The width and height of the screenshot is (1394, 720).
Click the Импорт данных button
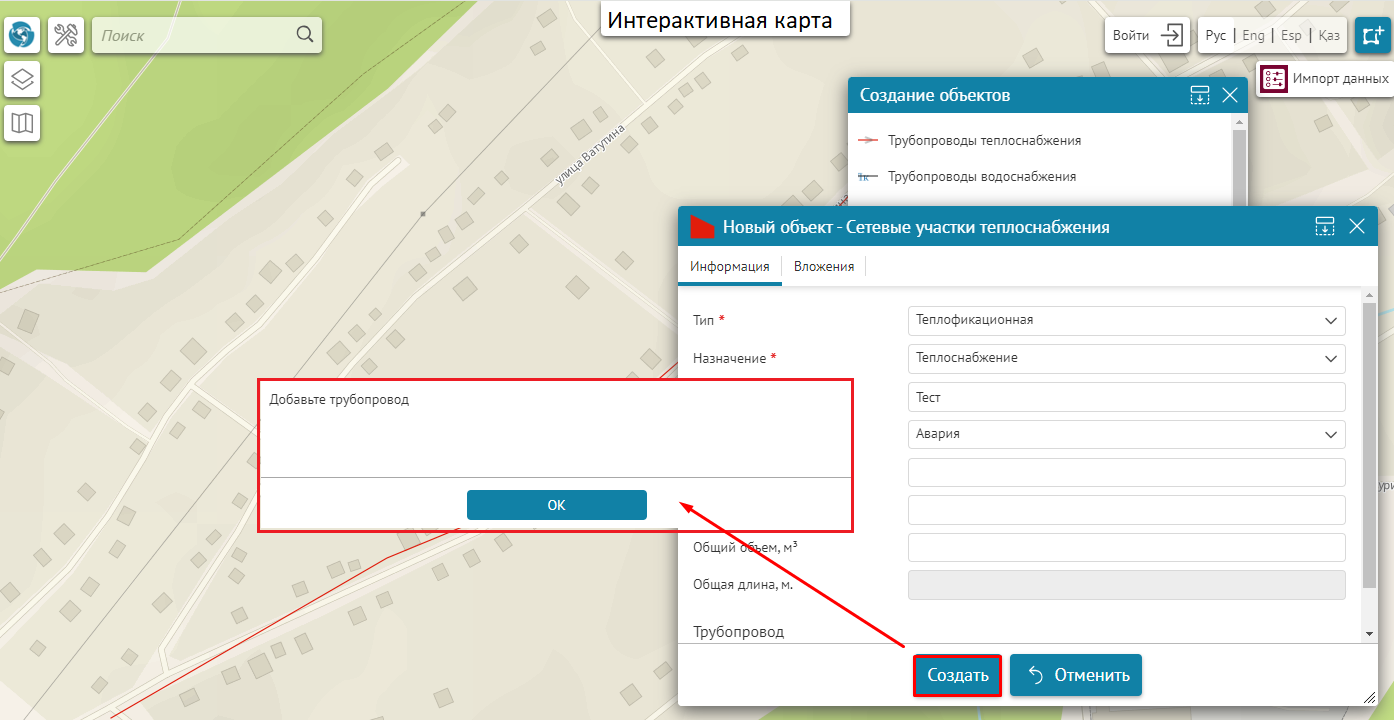coord(1325,79)
